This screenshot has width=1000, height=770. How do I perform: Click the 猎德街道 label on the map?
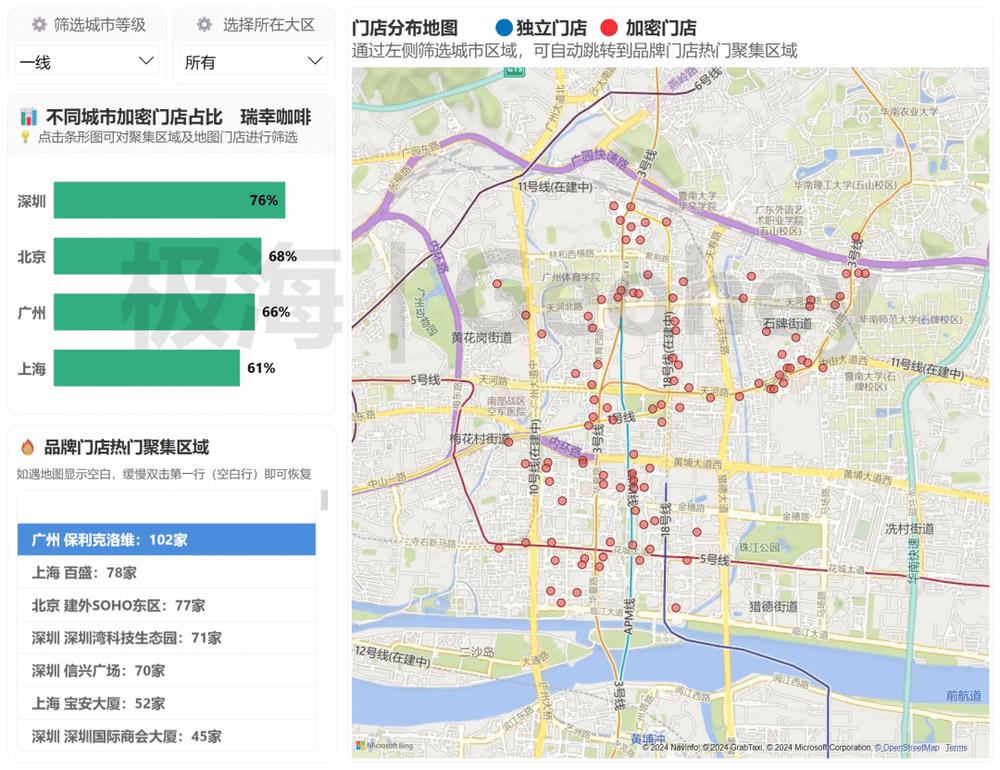pyautogui.click(x=773, y=605)
